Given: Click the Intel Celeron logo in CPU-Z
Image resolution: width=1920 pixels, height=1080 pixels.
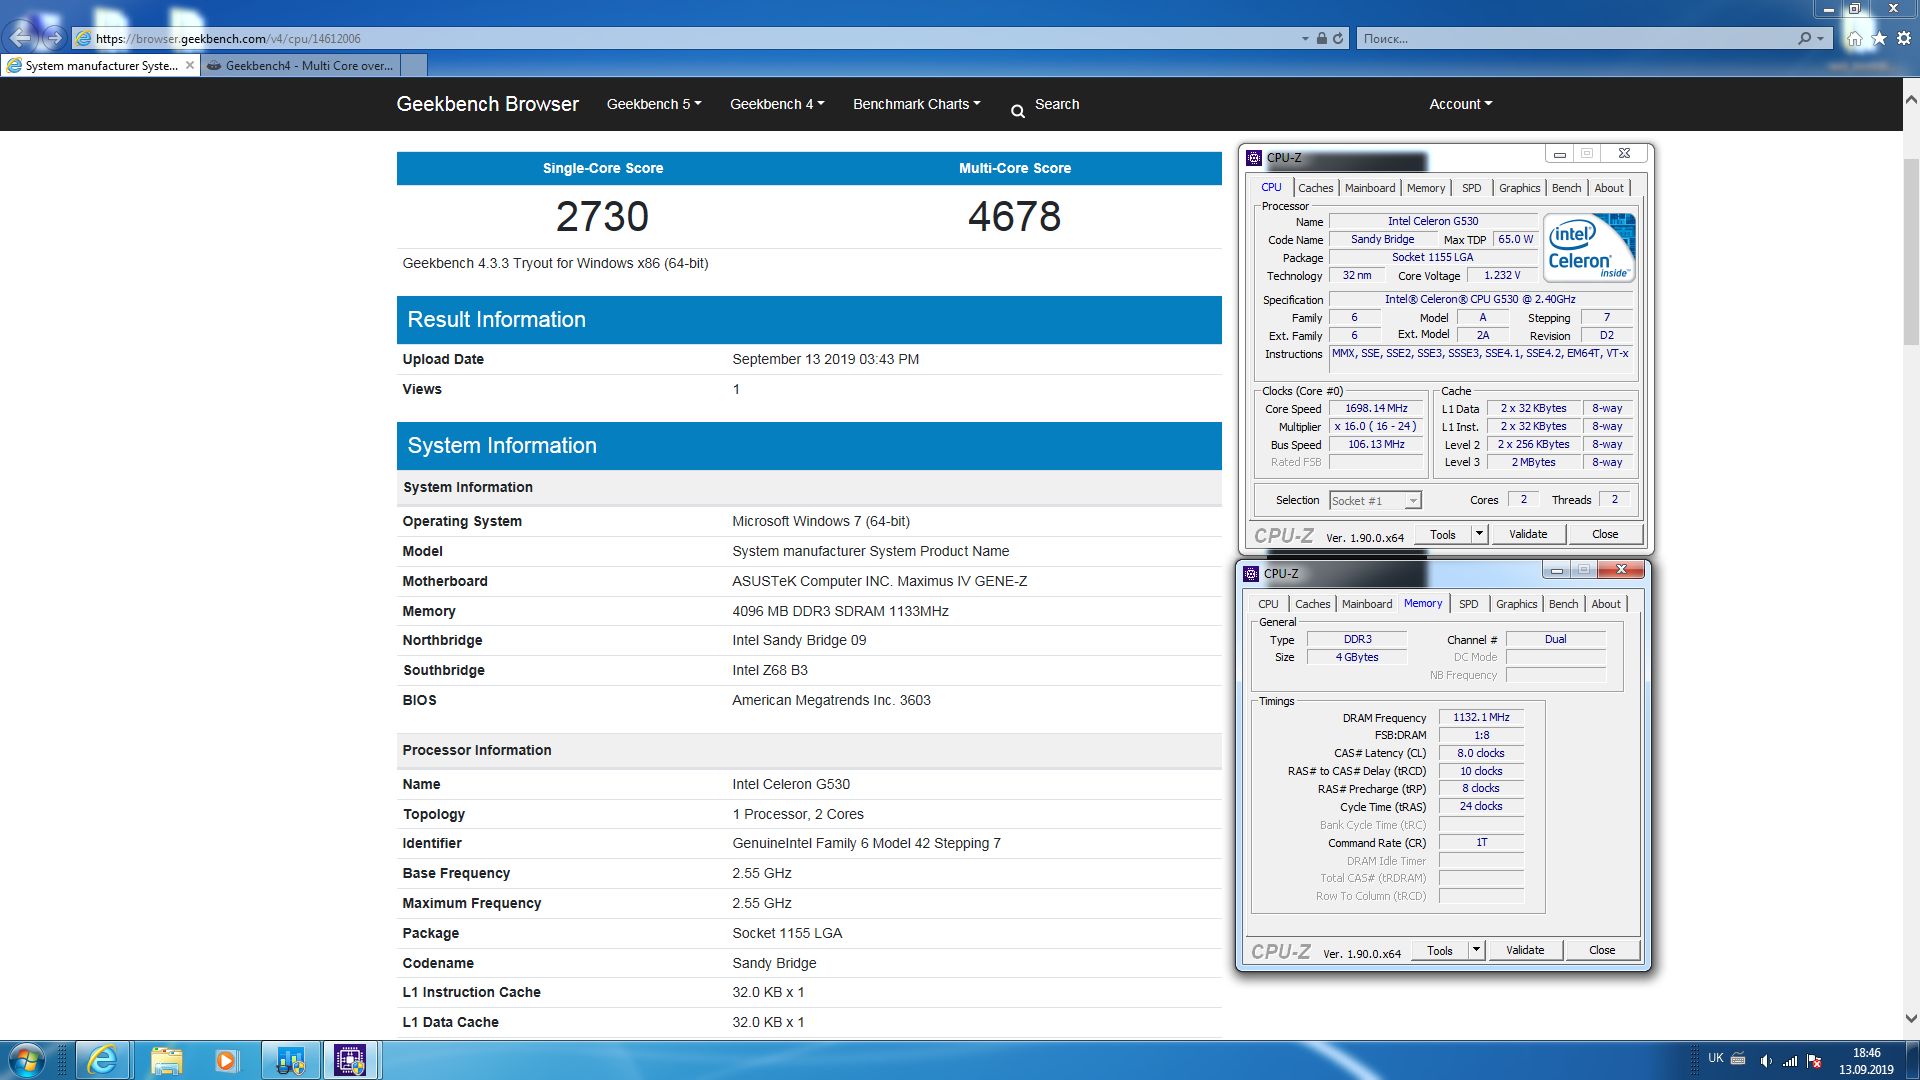Looking at the screenshot, I should tap(1589, 247).
